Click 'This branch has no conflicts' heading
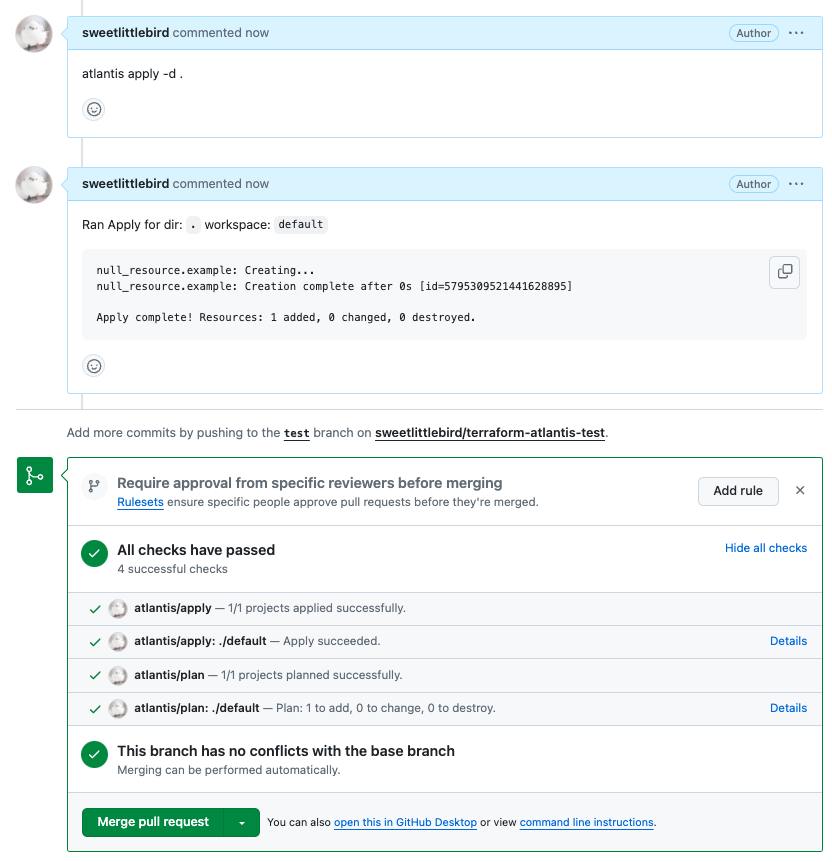Image resolution: width=832 pixels, height=862 pixels. point(286,751)
